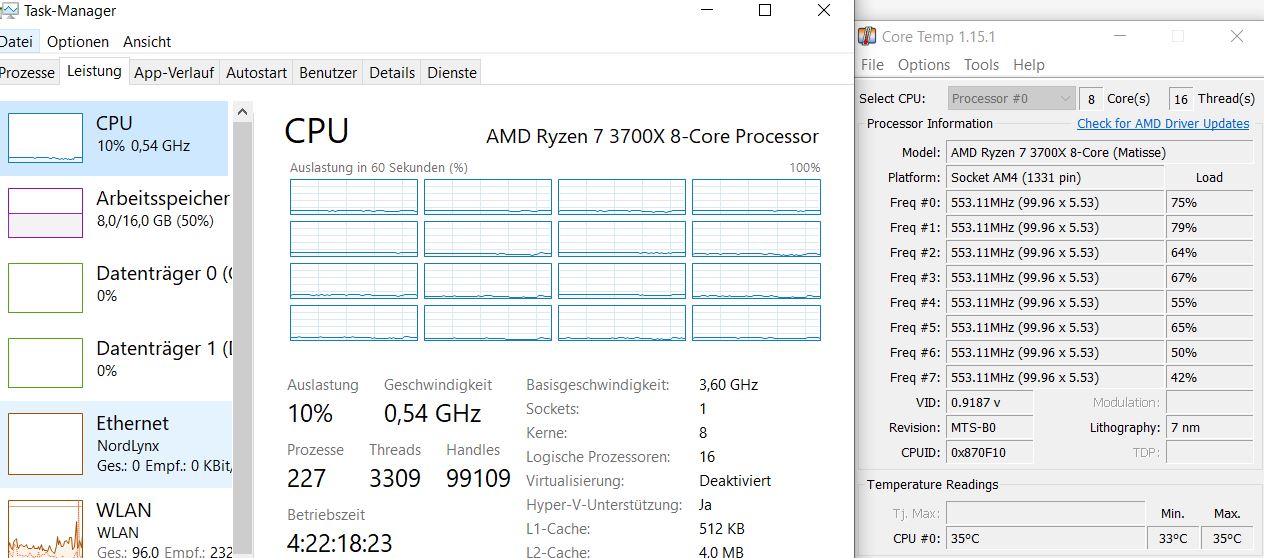Click the Lithography value 7 nm
The image size is (1264, 558).
pos(1209,427)
